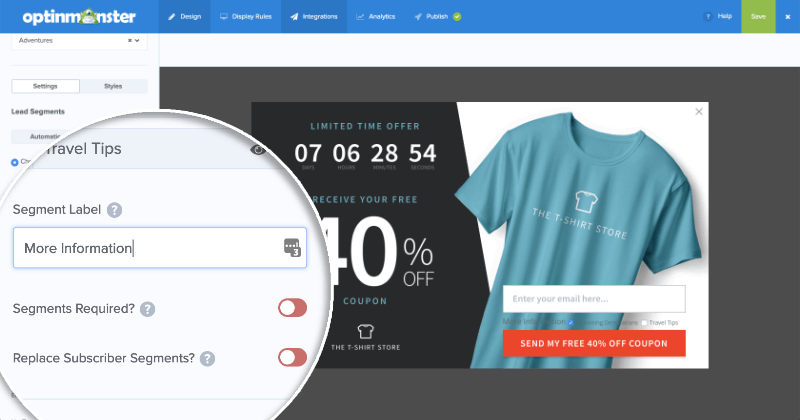The image size is (800, 420).
Task: Select the Receive Your Free text
Action: tap(365, 200)
